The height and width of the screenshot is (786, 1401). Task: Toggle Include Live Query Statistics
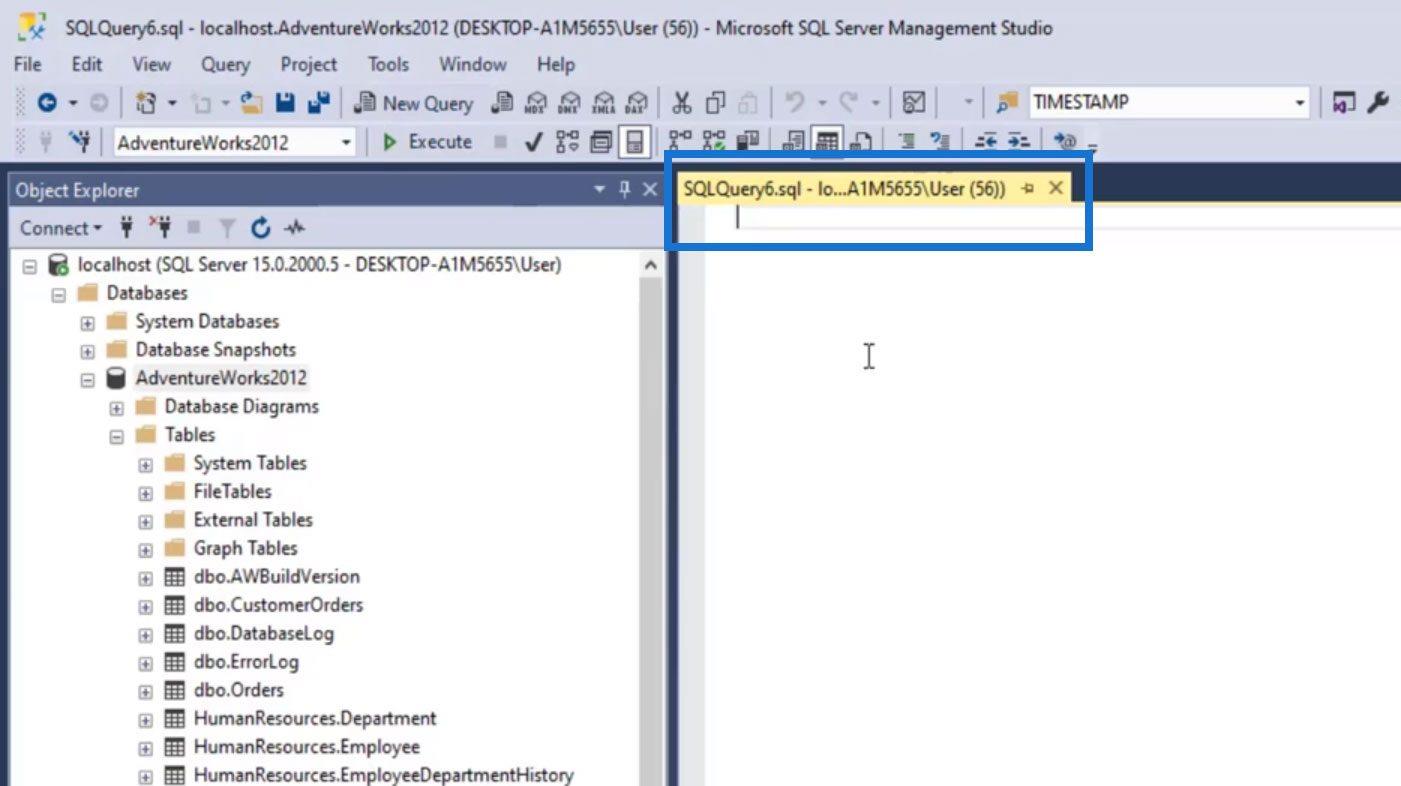click(712, 141)
